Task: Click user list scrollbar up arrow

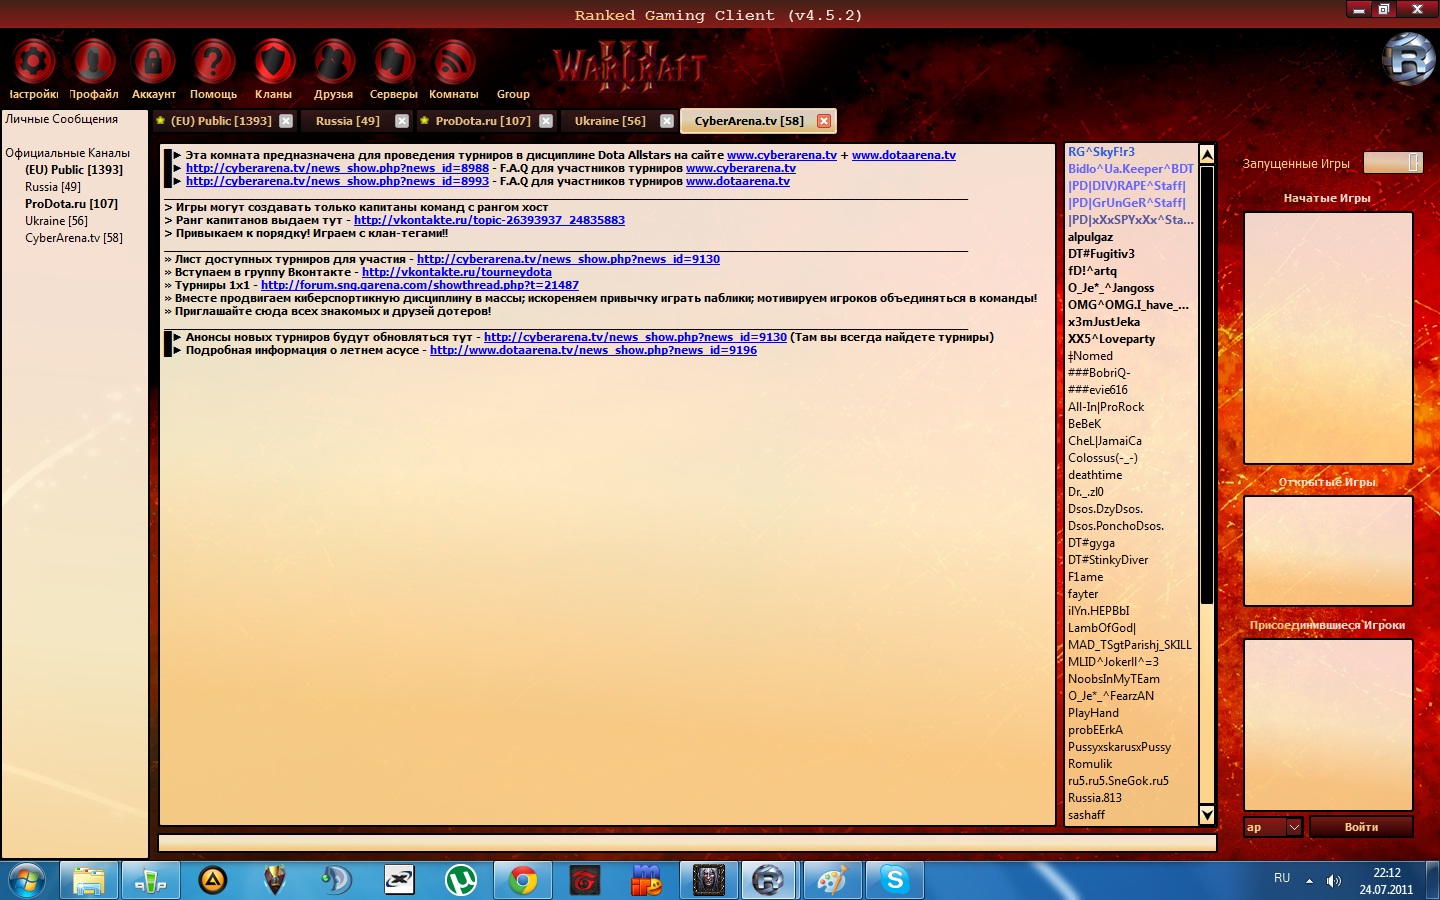Action: pos(1207,154)
